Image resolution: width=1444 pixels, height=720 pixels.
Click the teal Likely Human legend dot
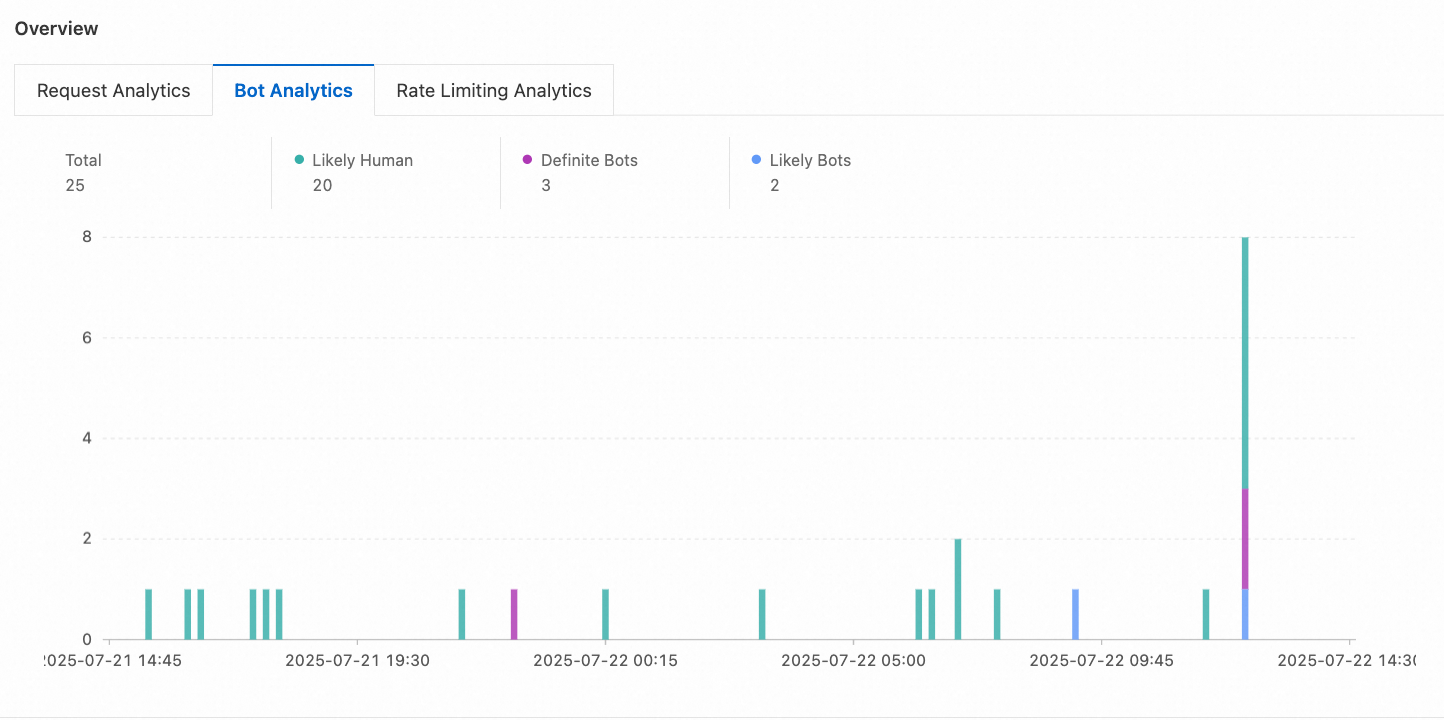298,159
